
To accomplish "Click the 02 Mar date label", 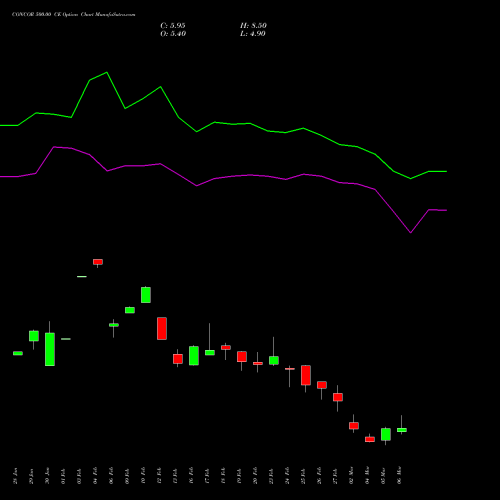I will pyautogui.click(x=351, y=476).
